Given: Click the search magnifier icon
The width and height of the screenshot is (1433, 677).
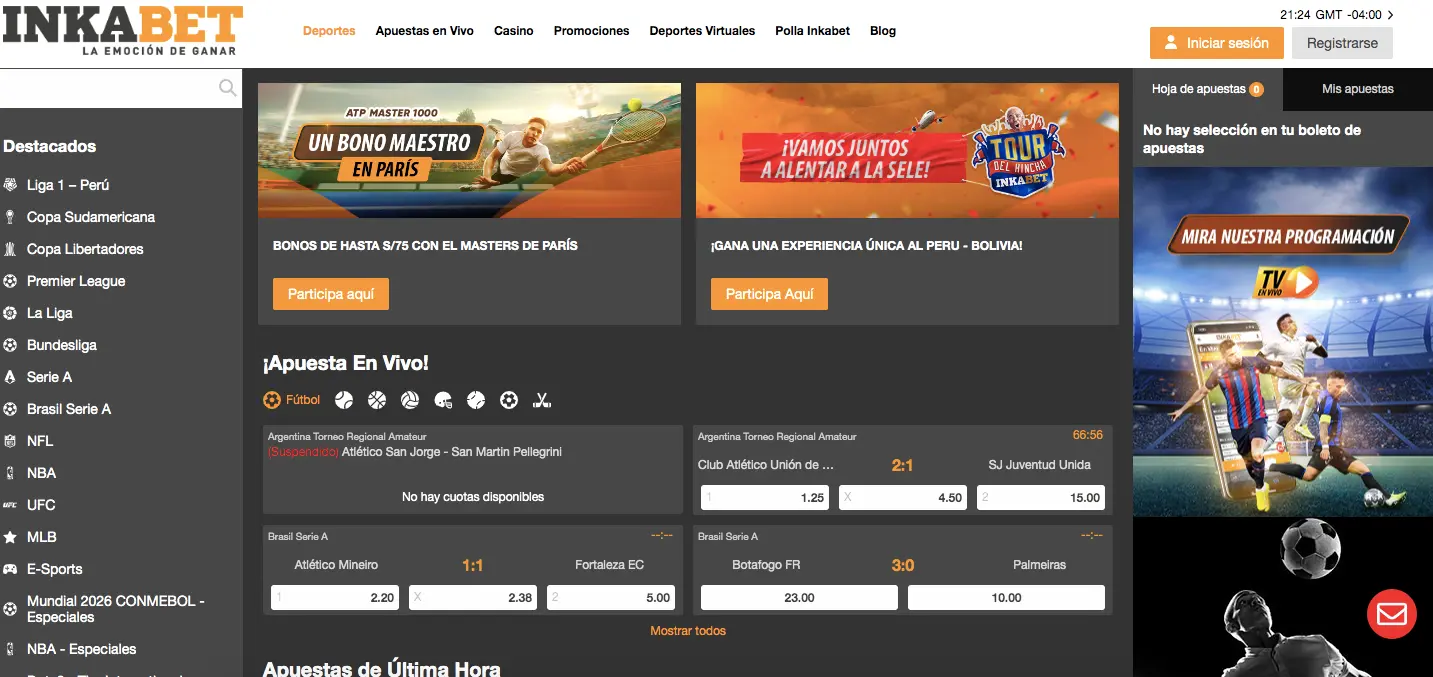Looking at the screenshot, I should pos(228,88).
